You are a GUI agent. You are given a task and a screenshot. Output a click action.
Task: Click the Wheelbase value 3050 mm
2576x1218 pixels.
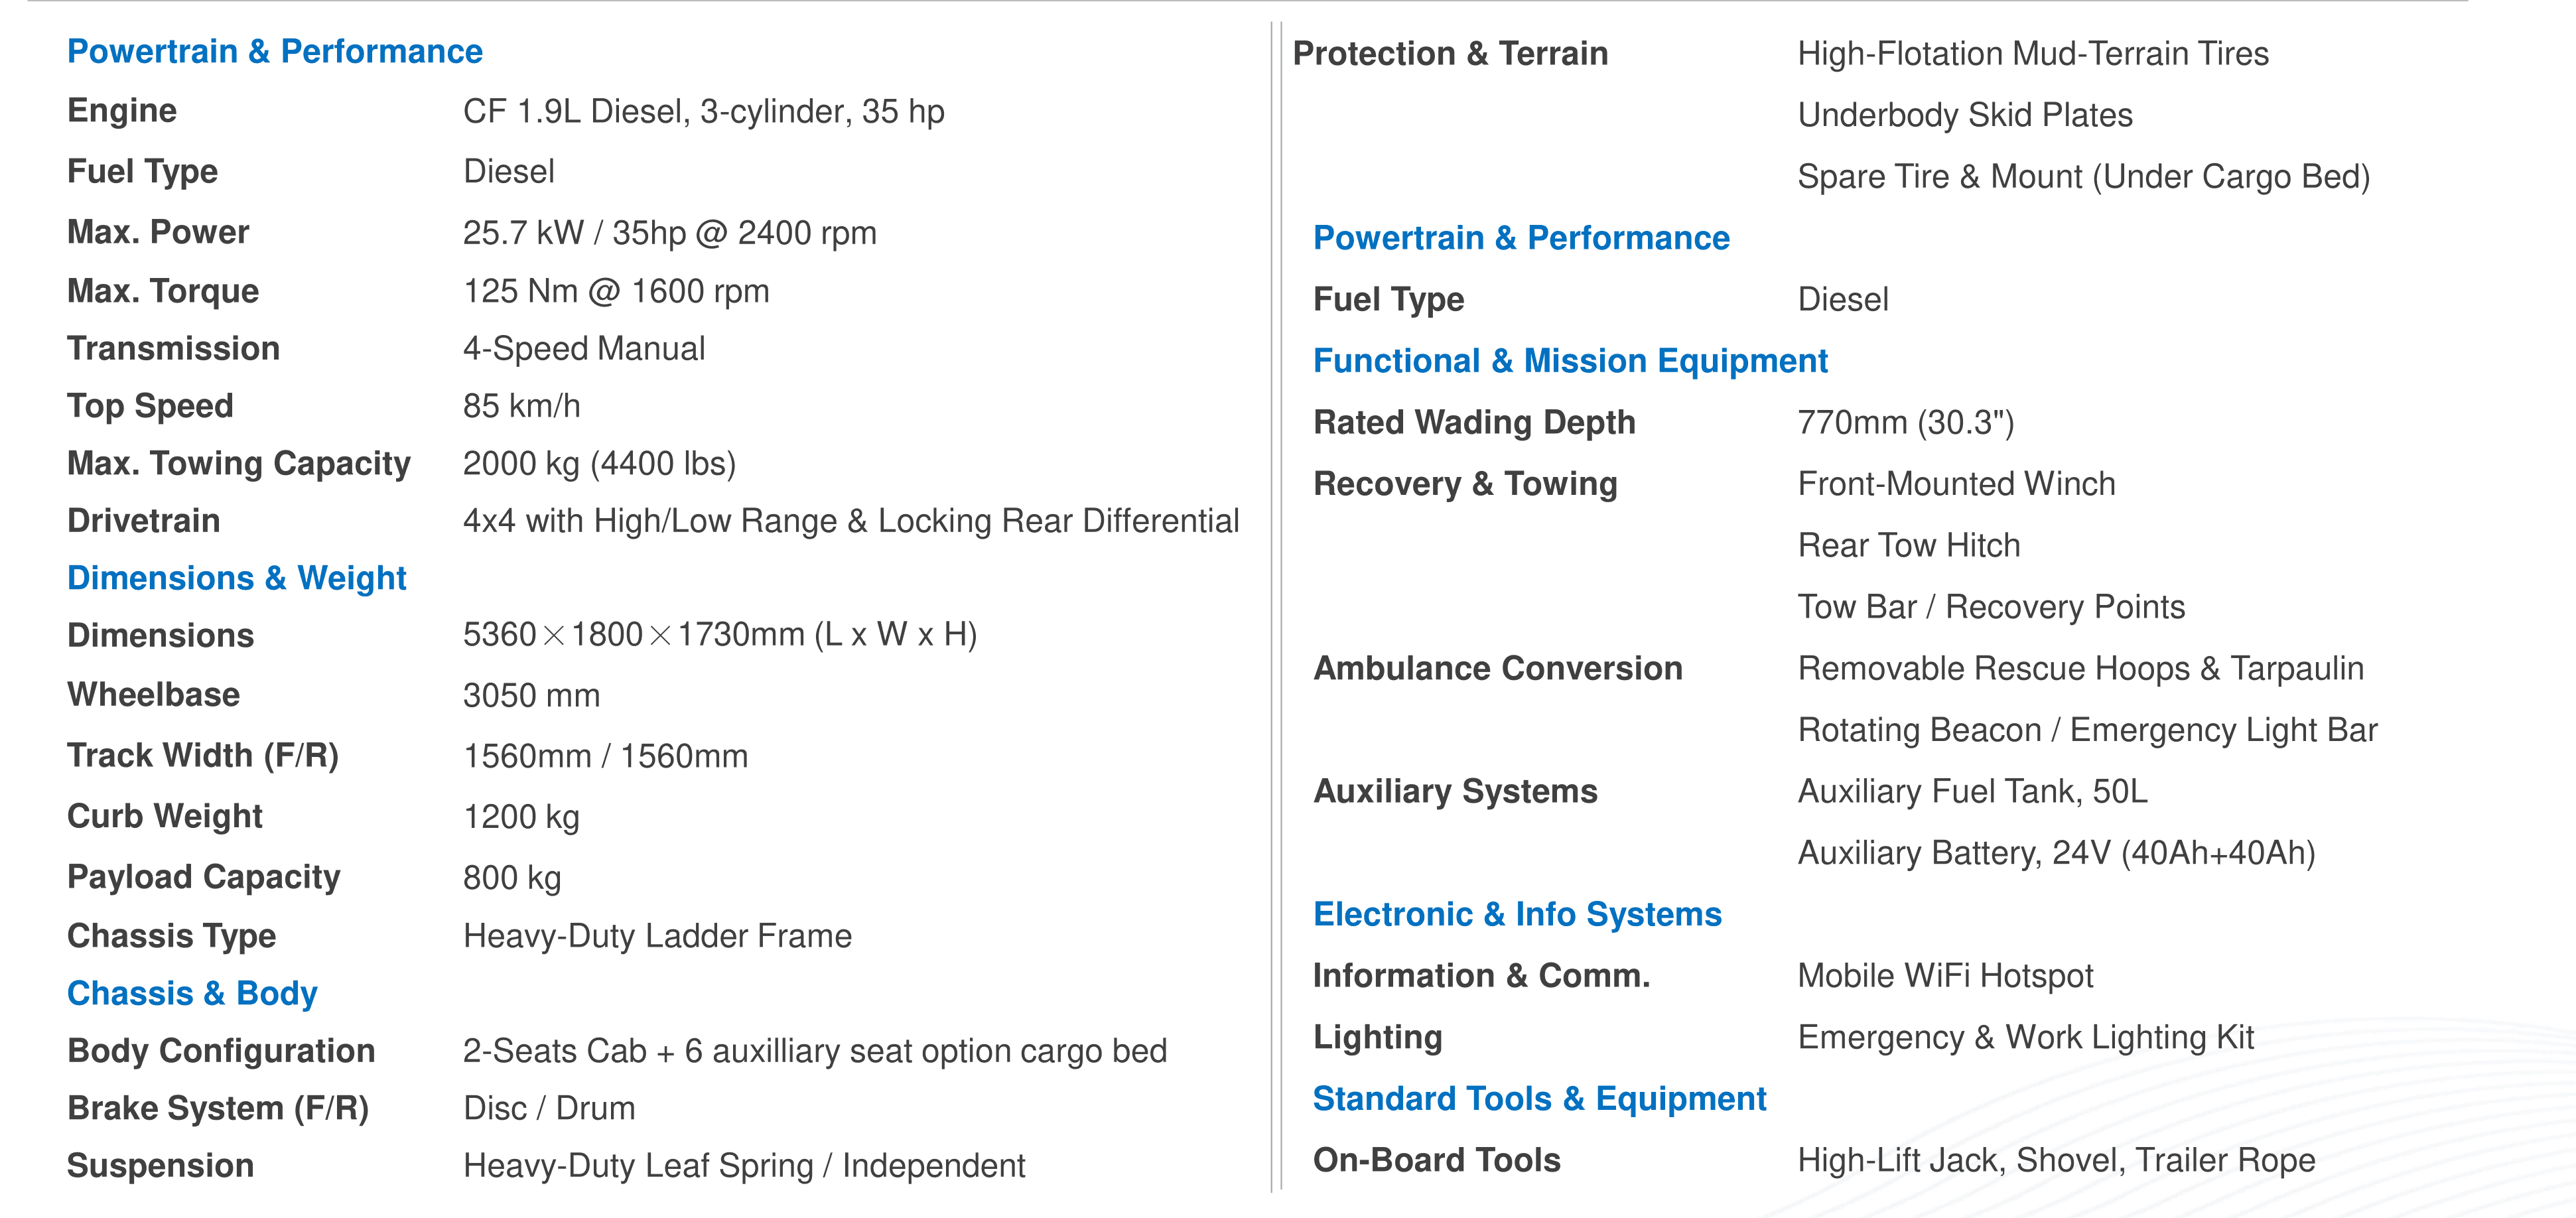coord(531,695)
